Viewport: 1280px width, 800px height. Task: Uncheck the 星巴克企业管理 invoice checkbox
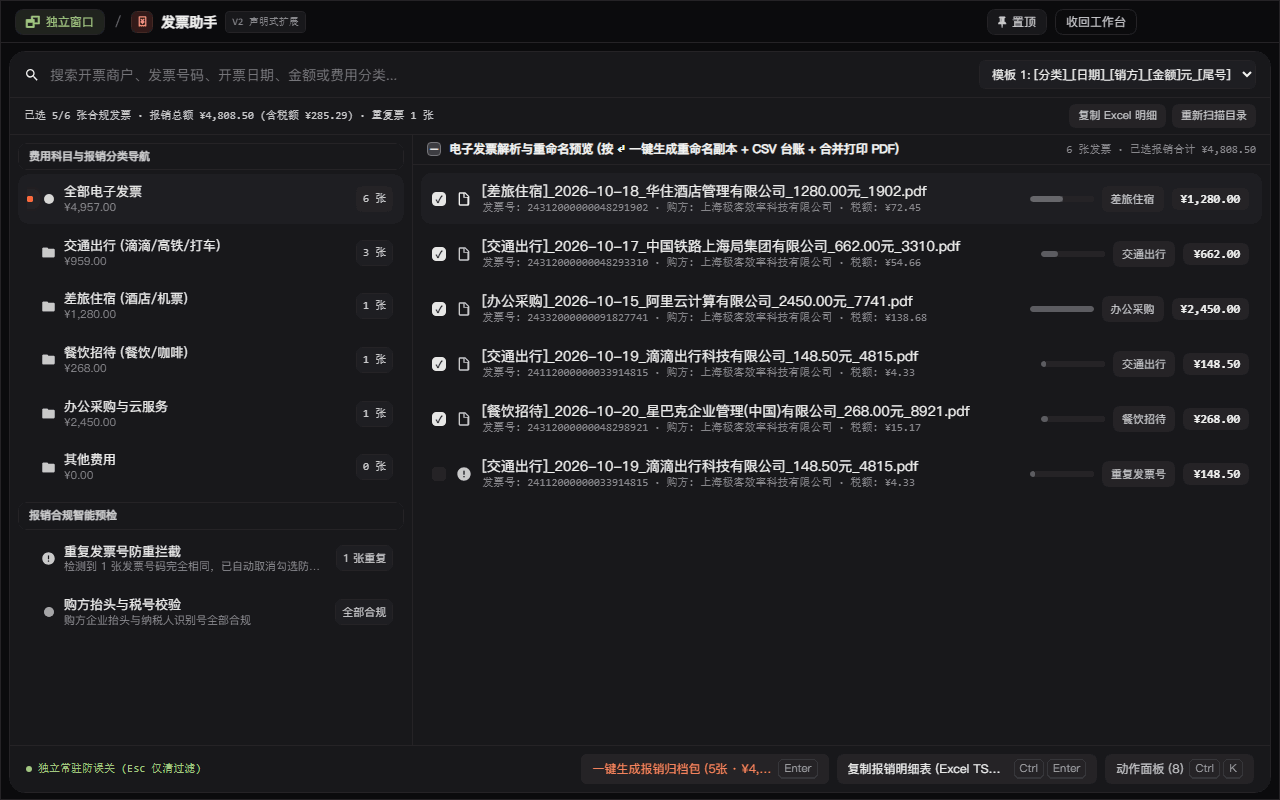click(439, 419)
